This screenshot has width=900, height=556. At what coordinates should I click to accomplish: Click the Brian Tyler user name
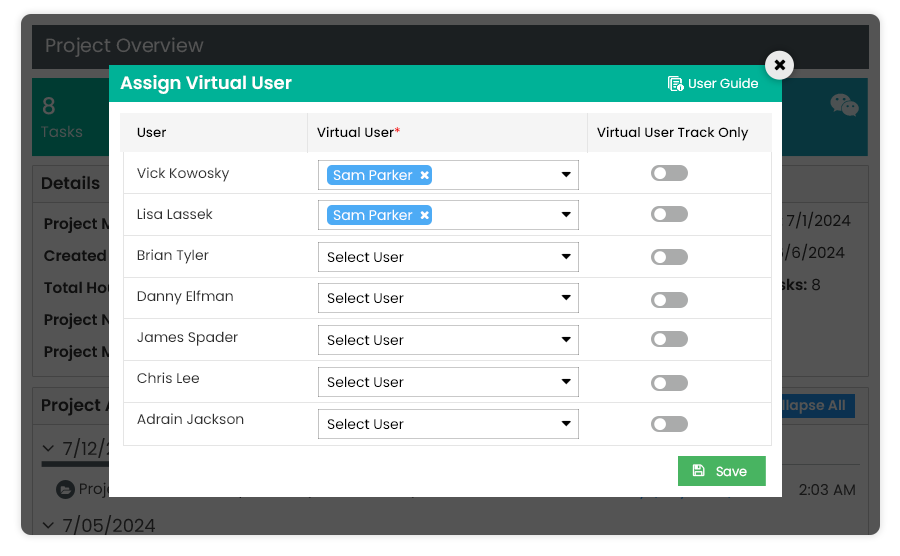click(172, 255)
